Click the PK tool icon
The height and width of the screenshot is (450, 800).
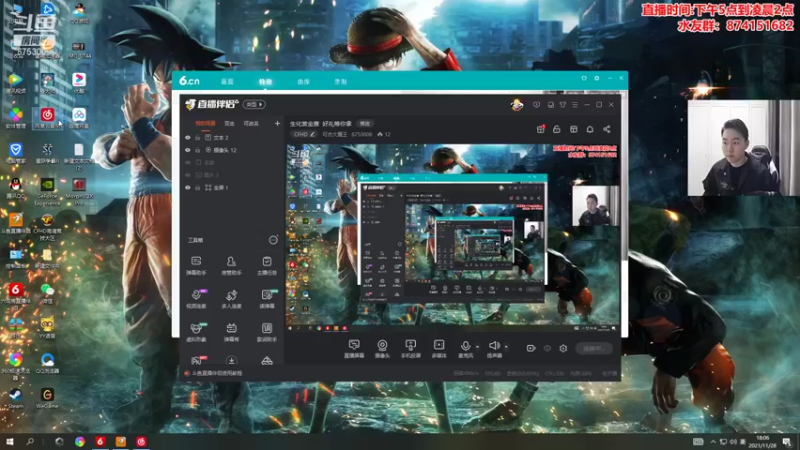[197, 360]
